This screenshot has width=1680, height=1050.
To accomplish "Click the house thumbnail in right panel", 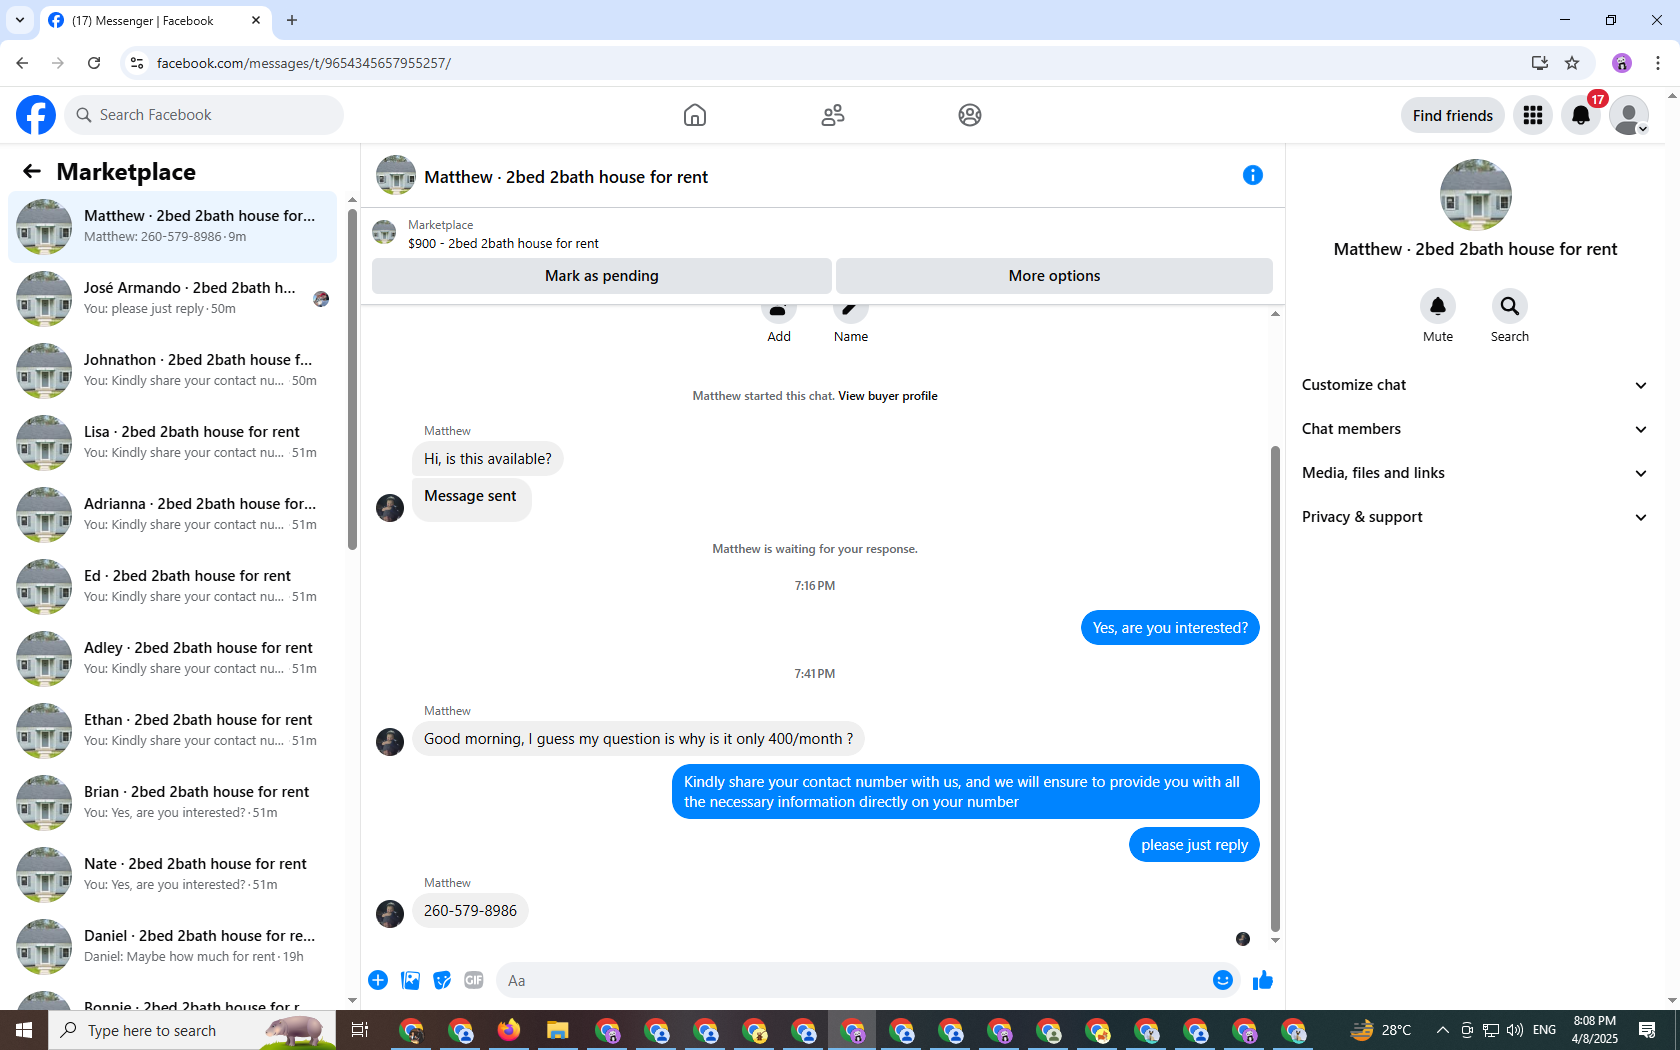I will pos(1475,195).
